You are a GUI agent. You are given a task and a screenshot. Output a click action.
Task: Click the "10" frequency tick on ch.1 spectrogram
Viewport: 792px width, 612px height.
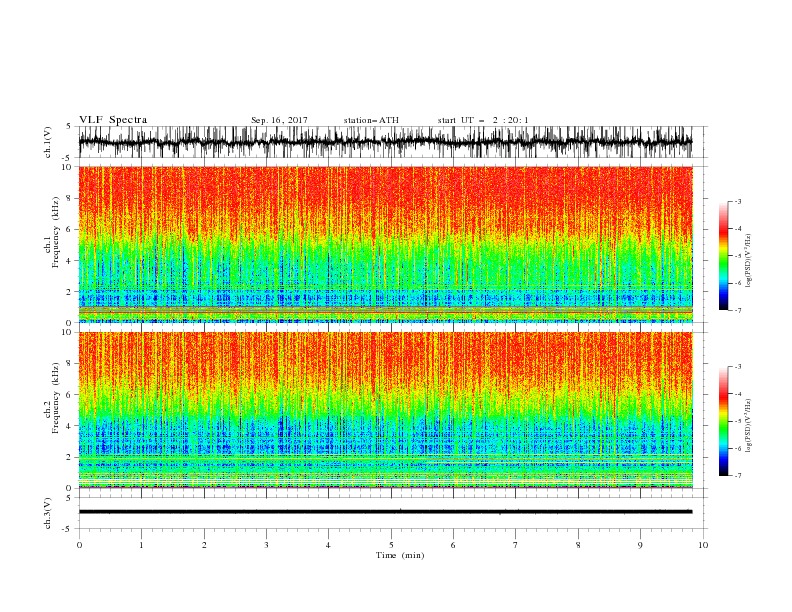pos(67,167)
